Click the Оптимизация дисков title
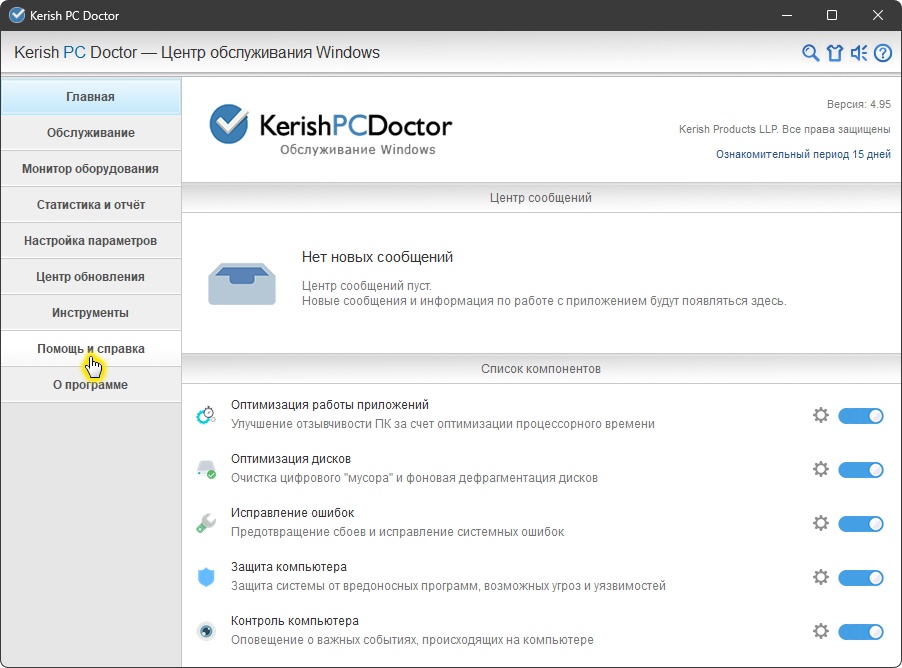The height and width of the screenshot is (668, 902). (291, 459)
